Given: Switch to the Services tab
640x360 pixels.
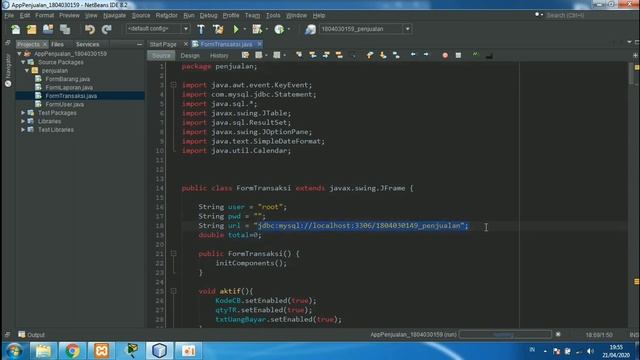Looking at the screenshot, I should (87, 44).
